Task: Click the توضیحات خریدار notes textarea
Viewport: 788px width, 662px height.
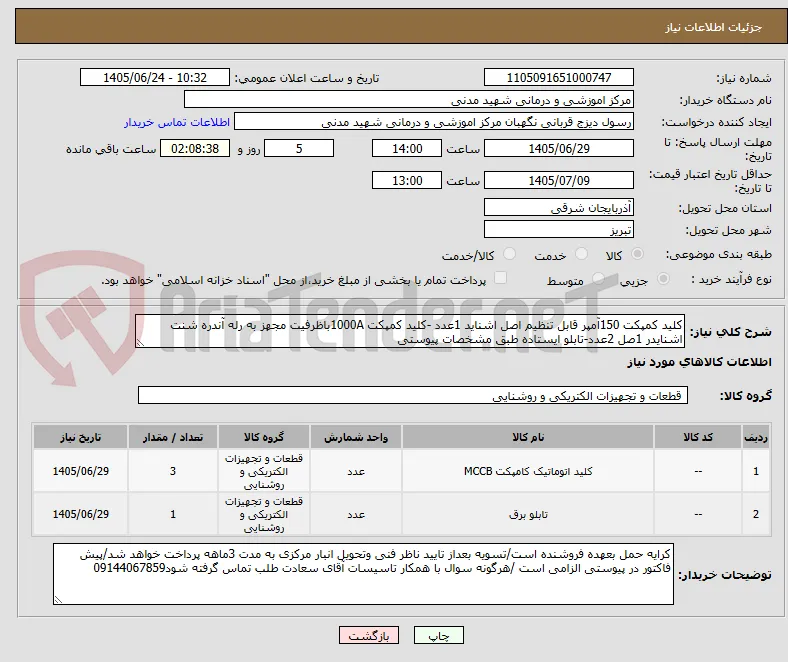Action: (x=363, y=574)
